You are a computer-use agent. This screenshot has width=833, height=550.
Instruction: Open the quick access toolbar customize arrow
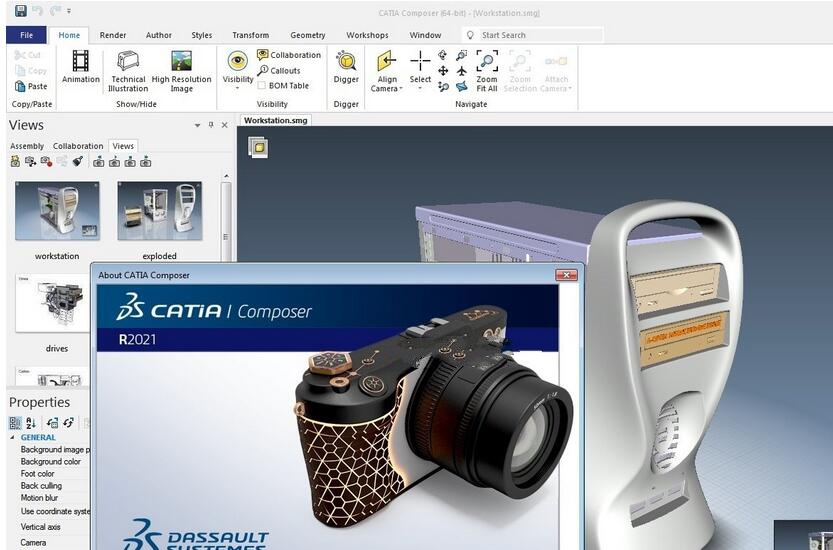click(69, 11)
